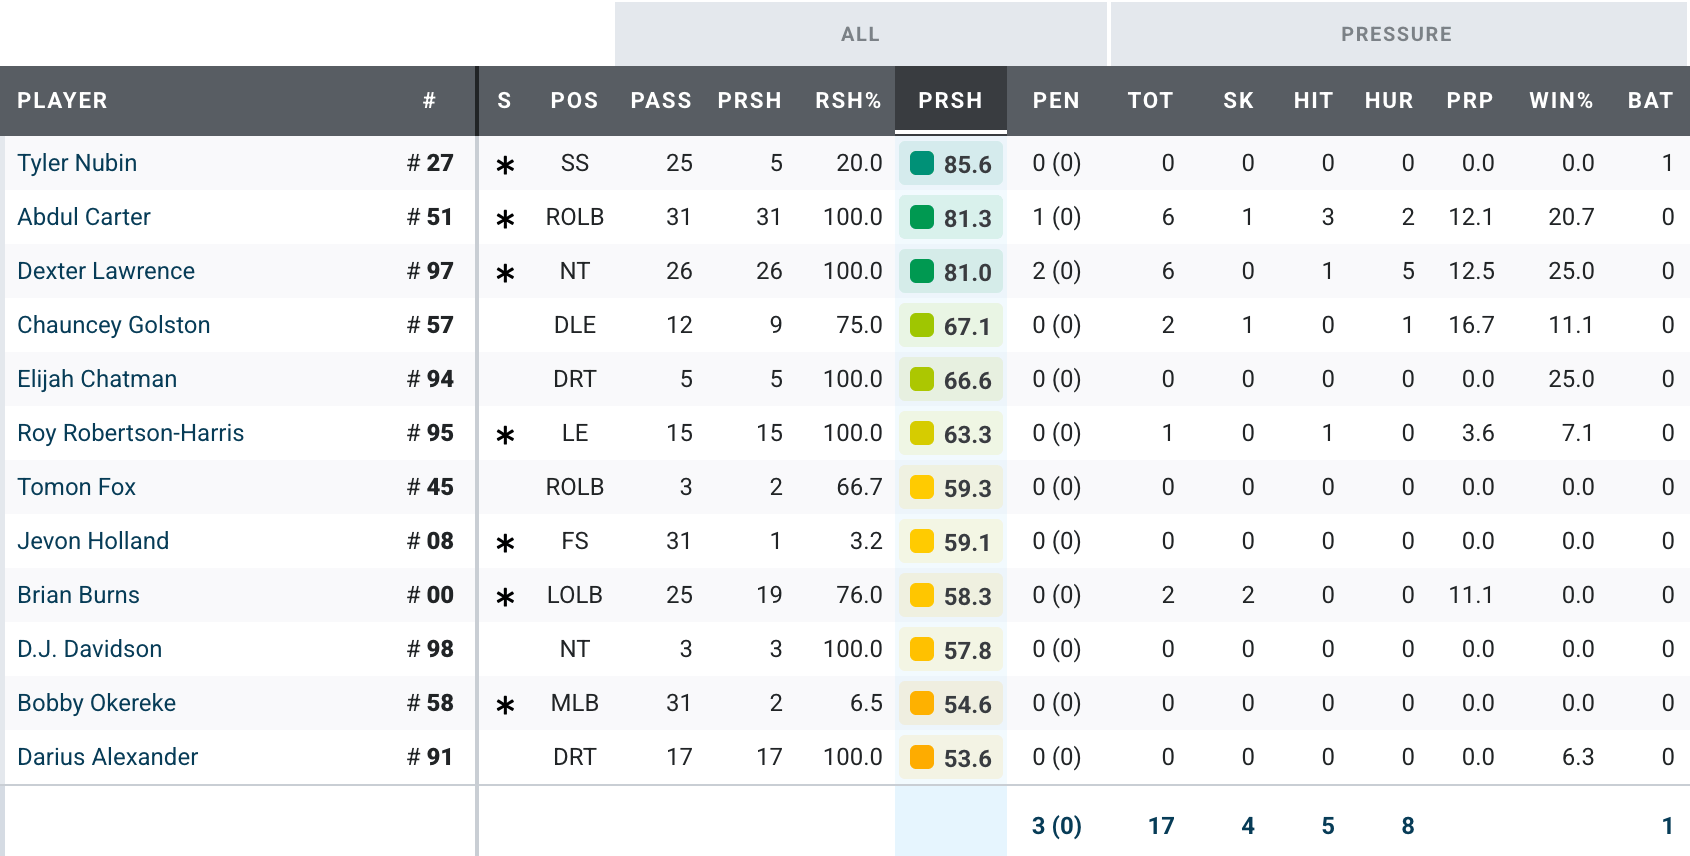The image size is (1690, 856).
Task: Click the total pressures value 17 in footer
Action: pyautogui.click(x=1161, y=825)
